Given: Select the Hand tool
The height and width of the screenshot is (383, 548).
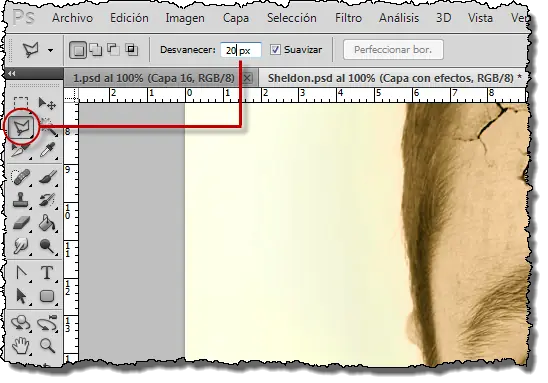Looking at the screenshot, I should coord(20,346).
